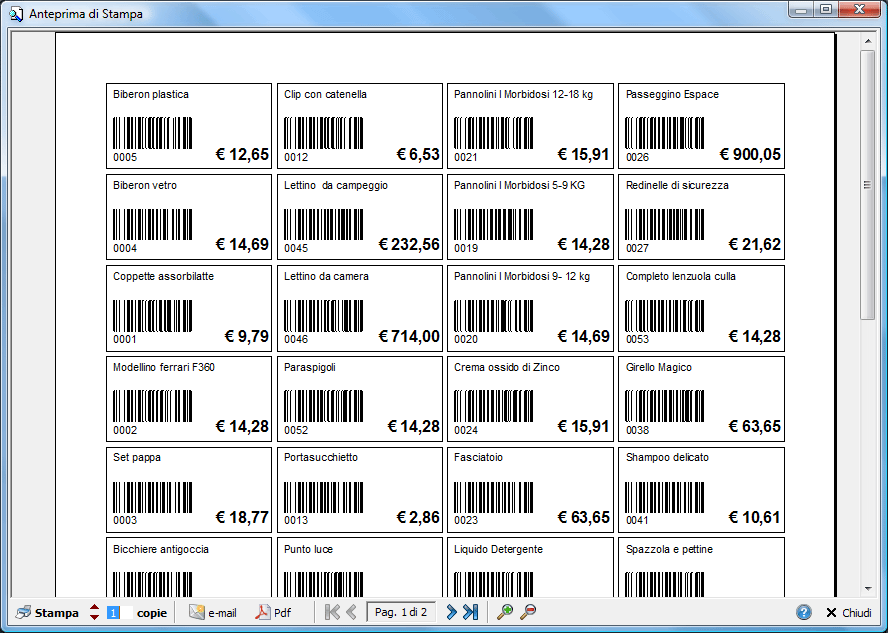Click the barcode code 0045
This screenshot has height=633, width=888.
click(296, 249)
